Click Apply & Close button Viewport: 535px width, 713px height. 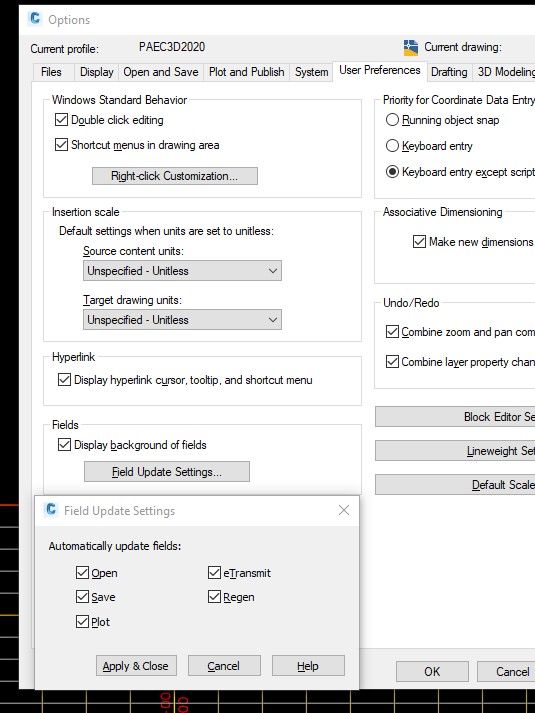click(136, 666)
